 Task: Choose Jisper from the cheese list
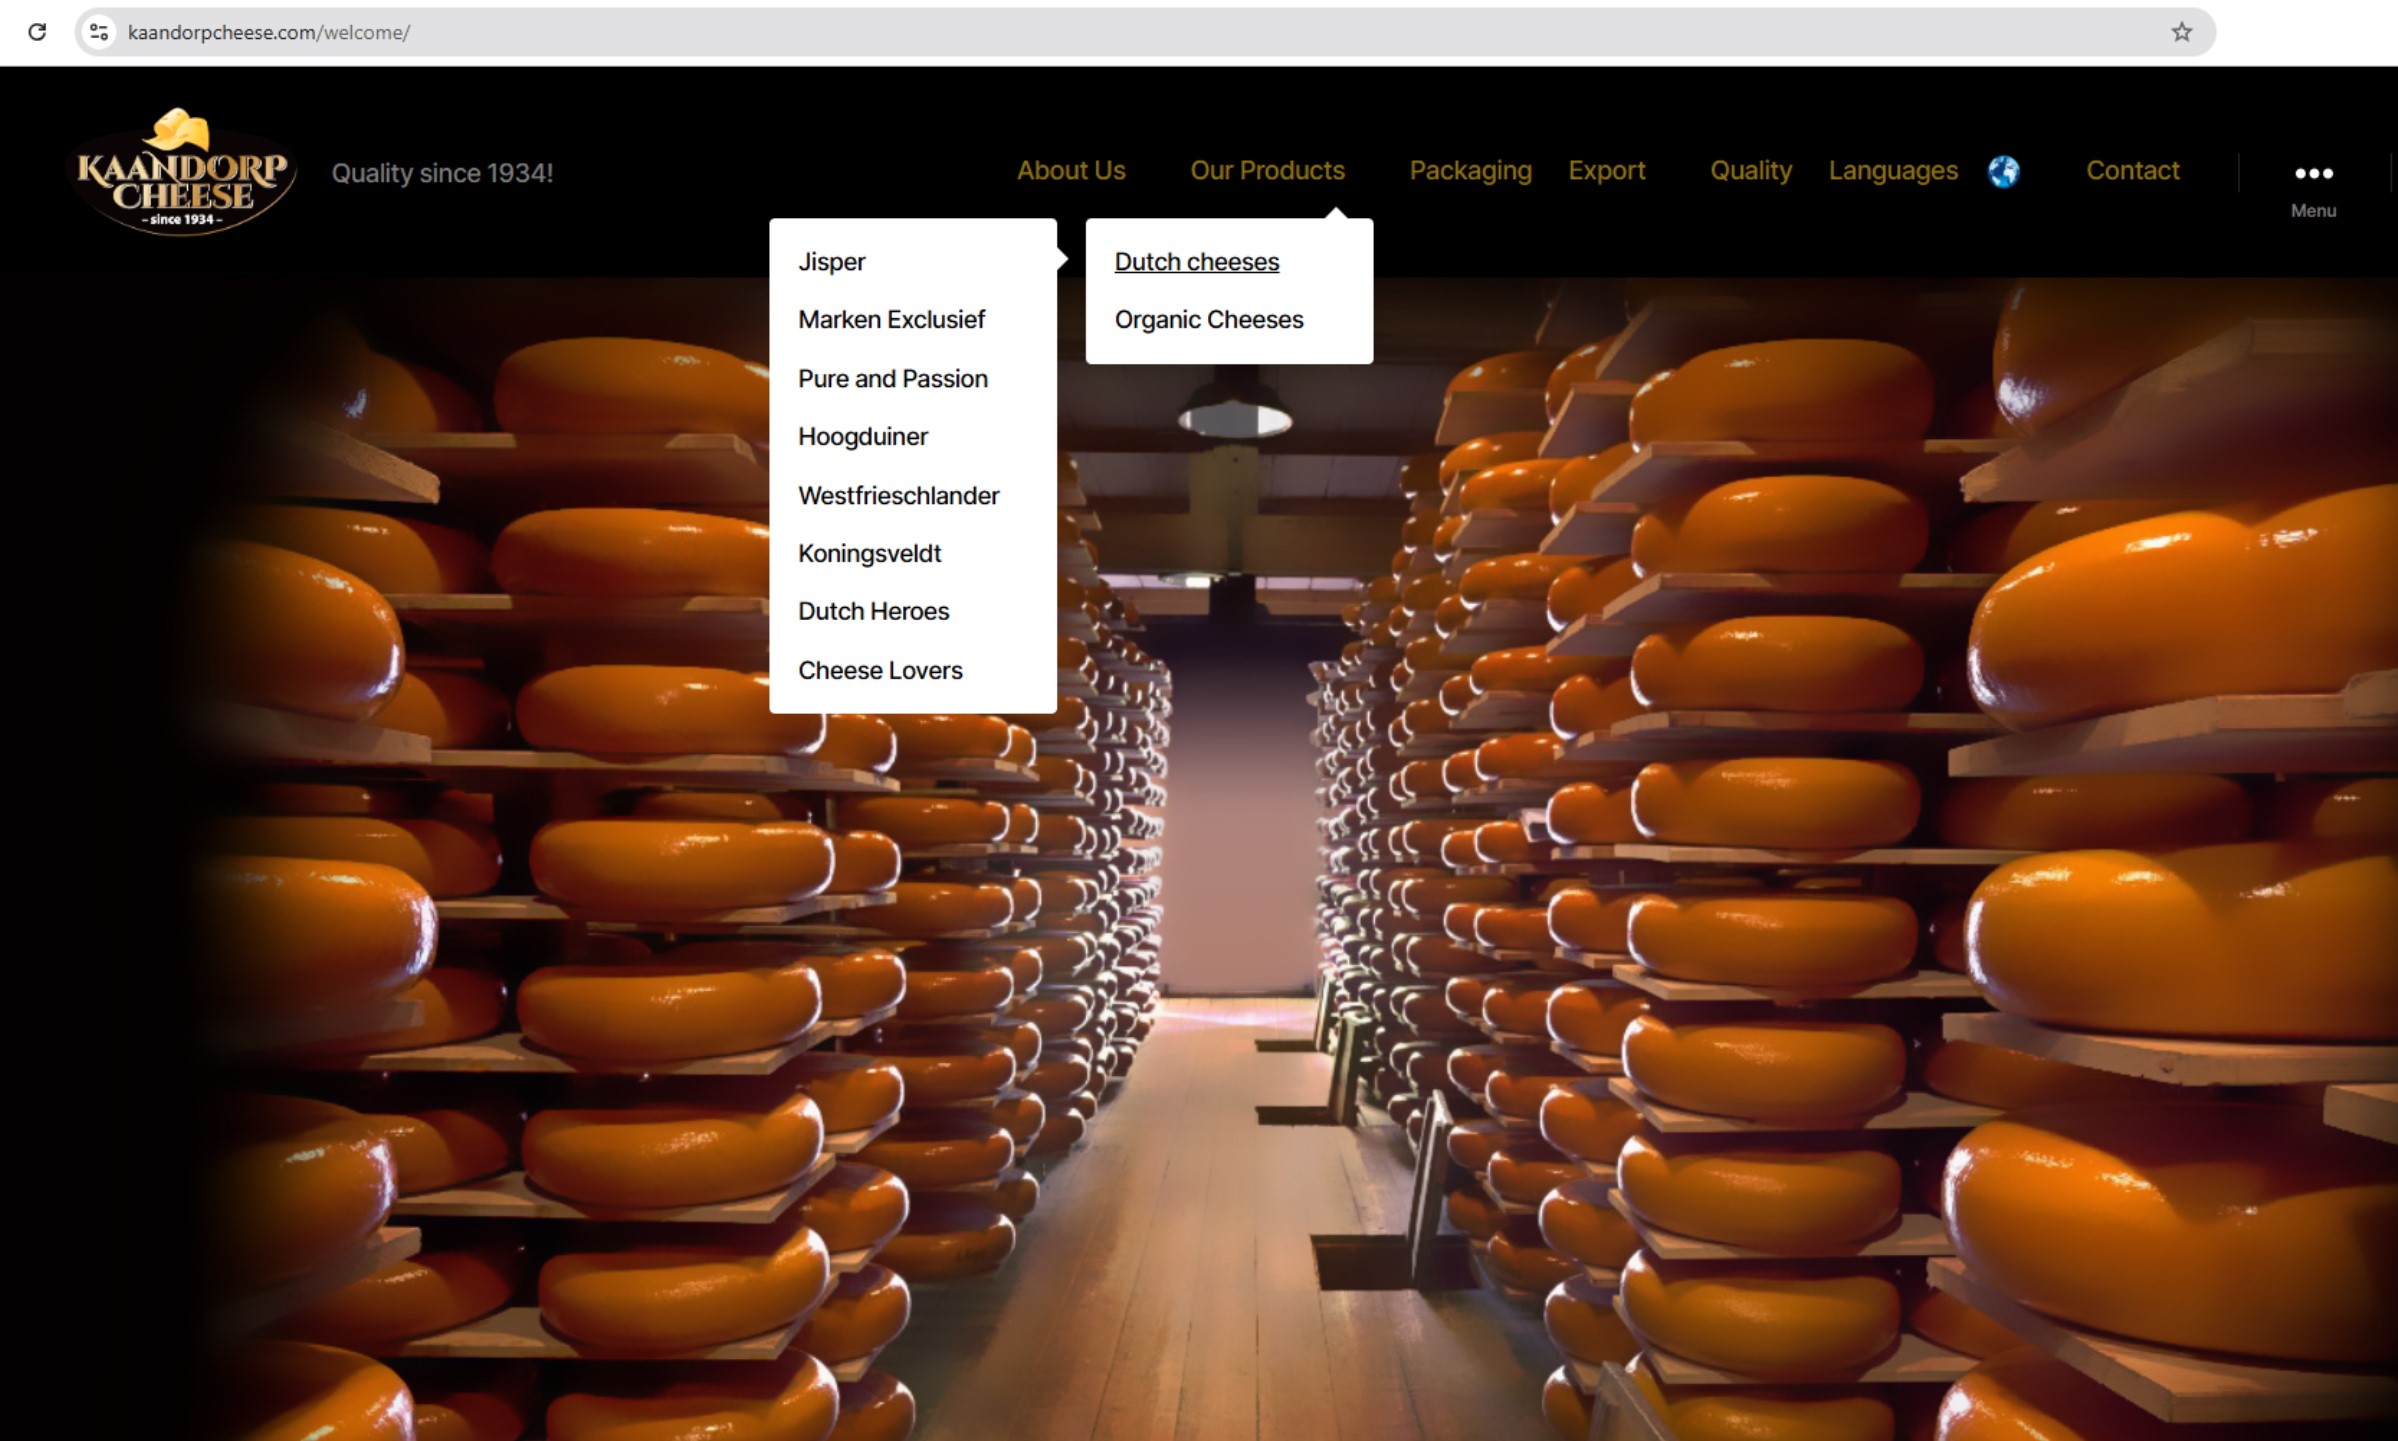tap(831, 262)
